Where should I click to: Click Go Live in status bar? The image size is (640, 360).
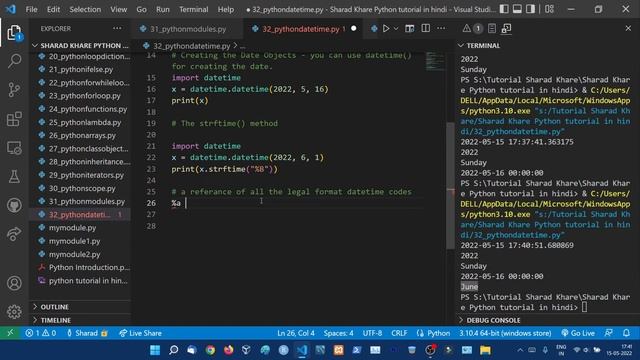(578, 333)
